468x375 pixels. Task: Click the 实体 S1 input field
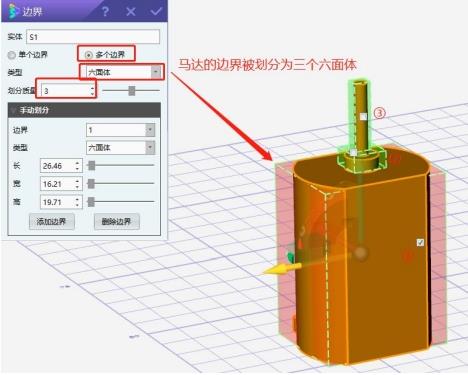point(93,37)
